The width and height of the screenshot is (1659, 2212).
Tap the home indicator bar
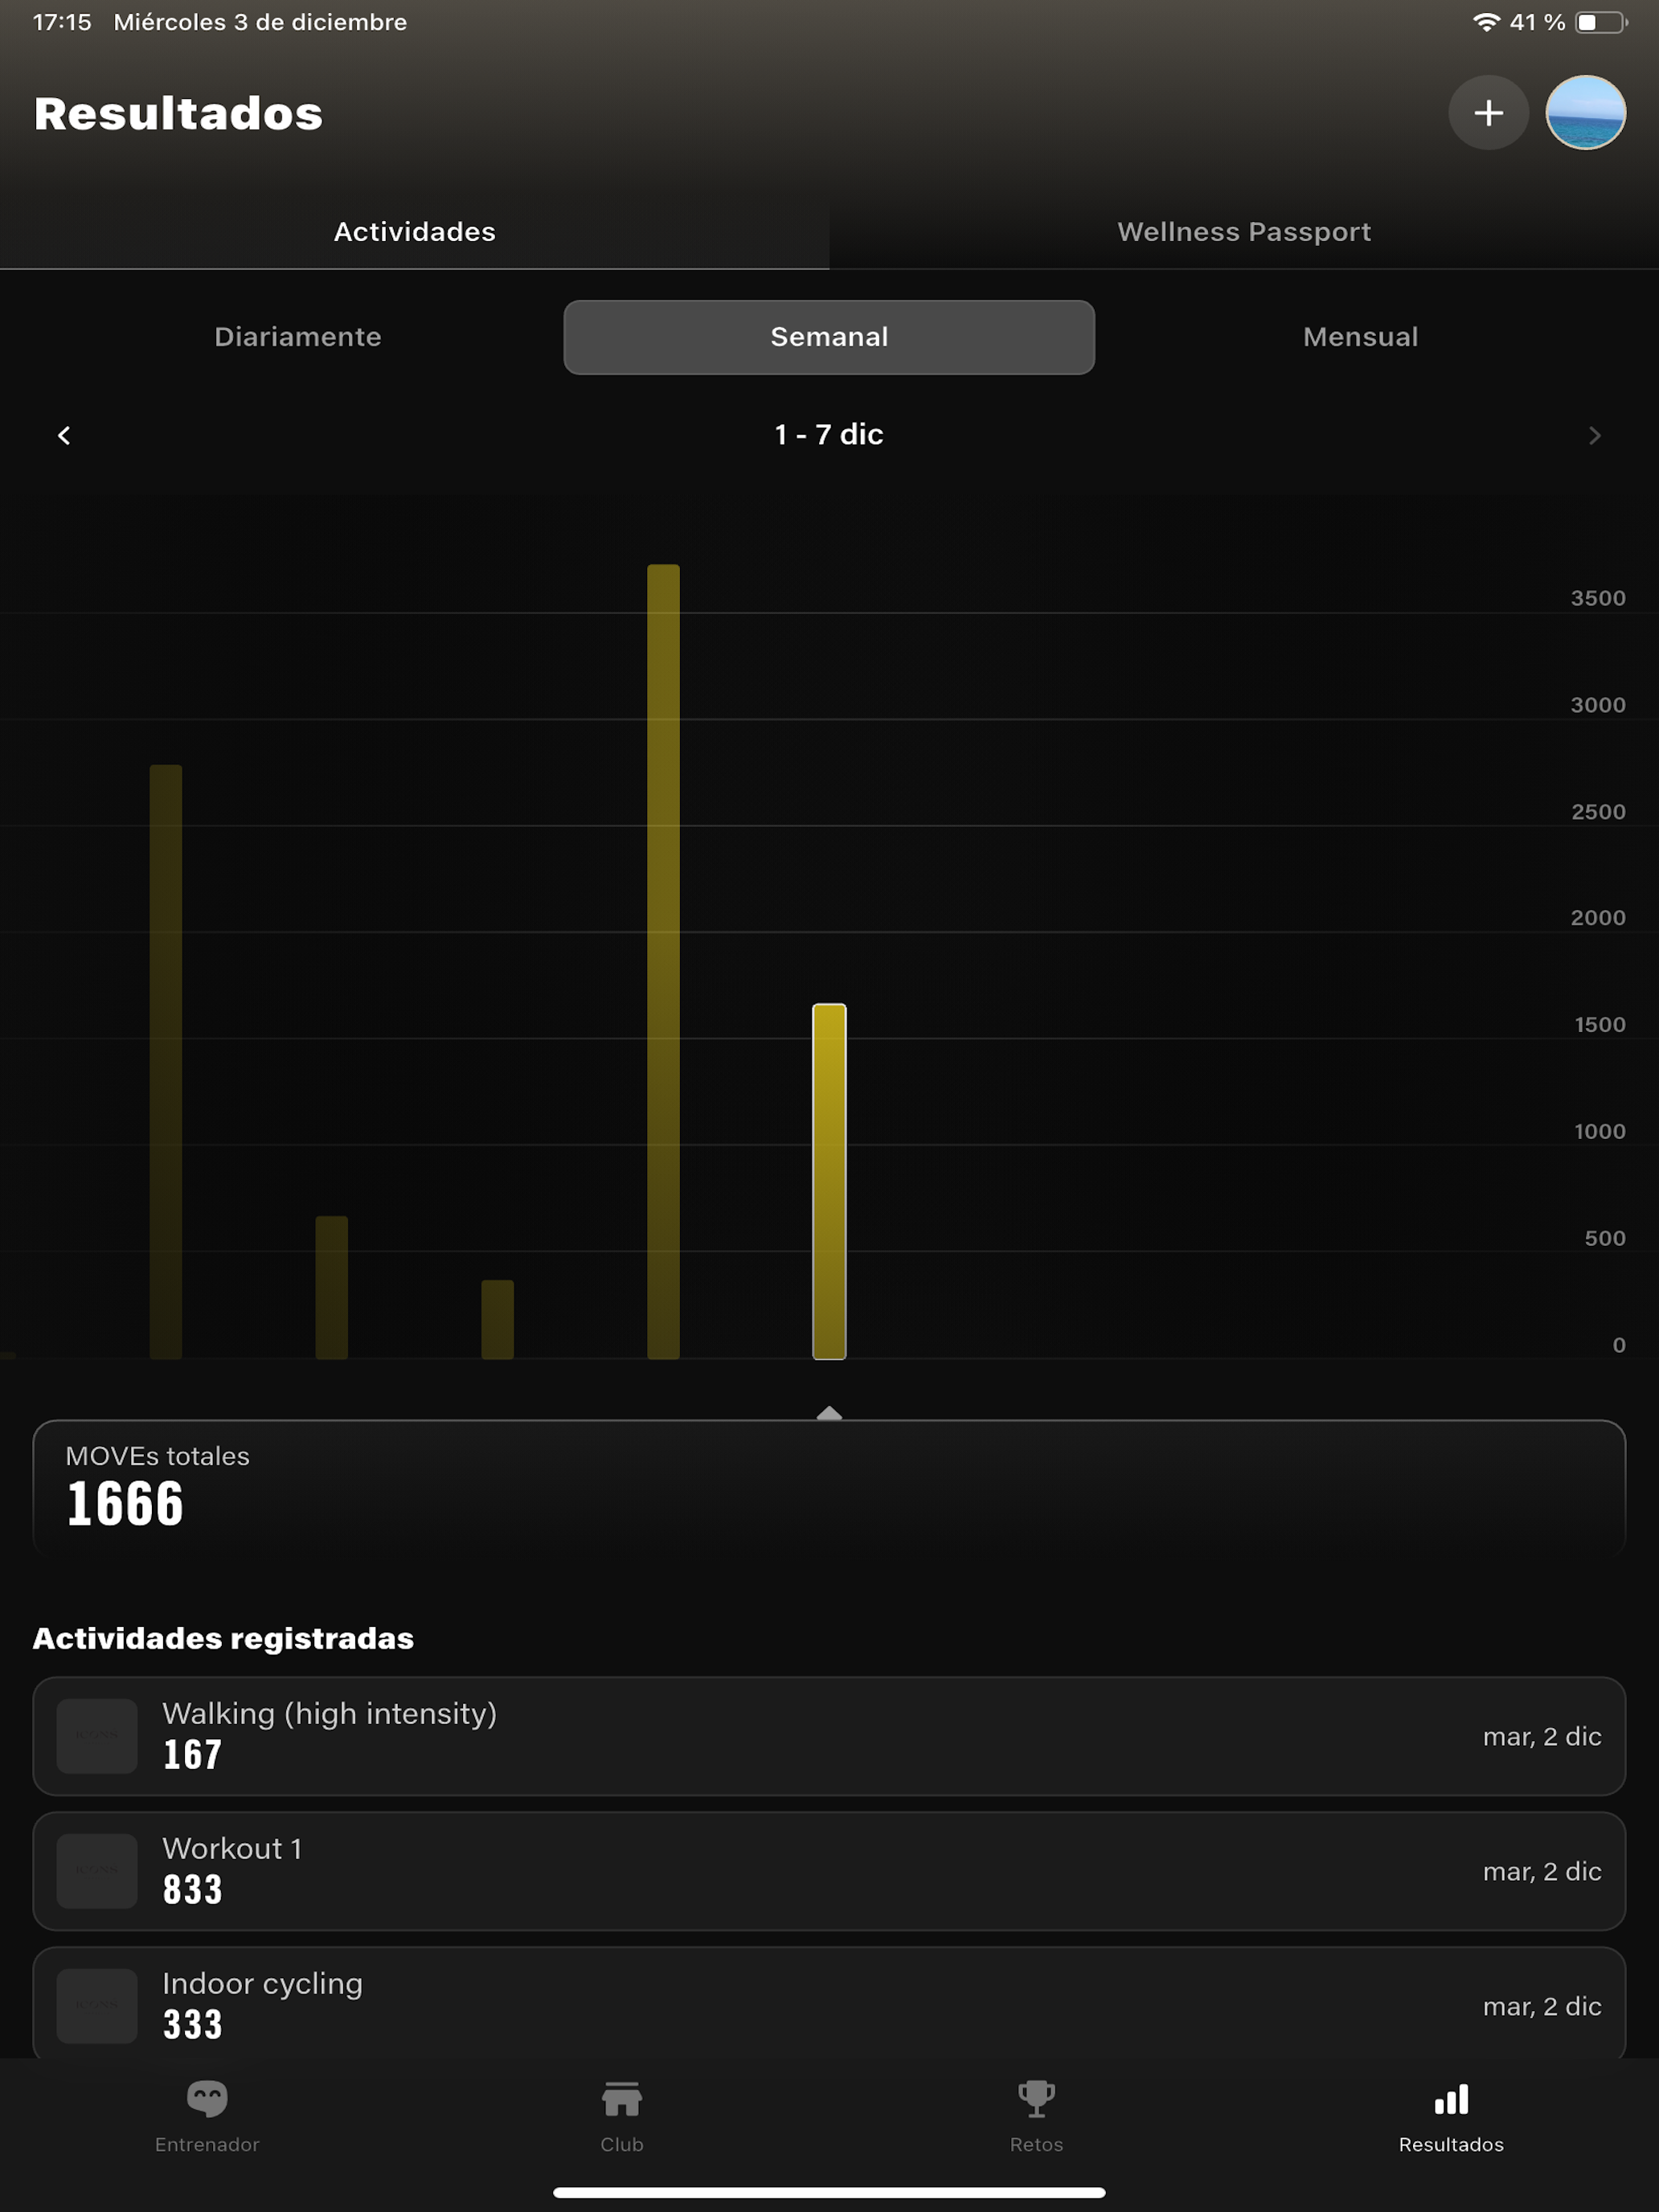tap(829, 2192)
